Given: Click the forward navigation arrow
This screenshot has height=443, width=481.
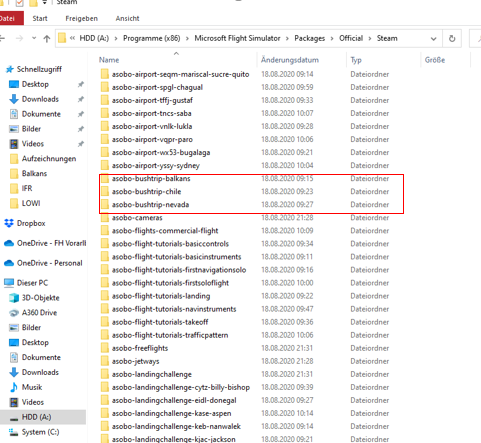Looking at the screenshot, I should (19, 39).
